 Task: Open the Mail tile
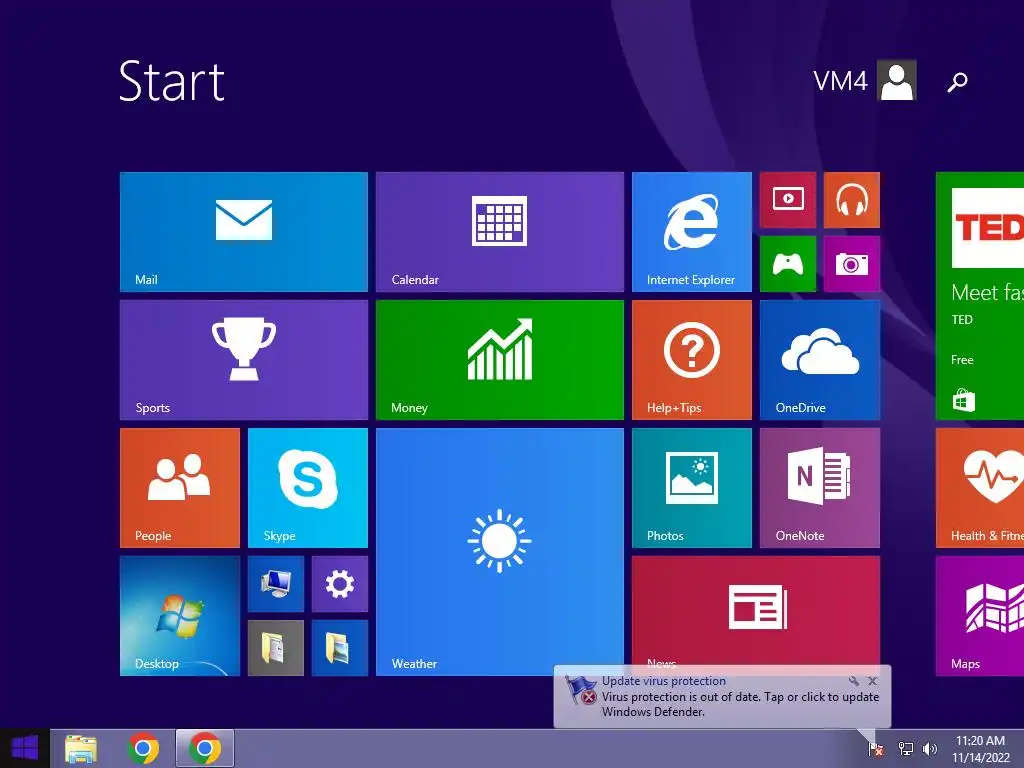pos(244,232)
